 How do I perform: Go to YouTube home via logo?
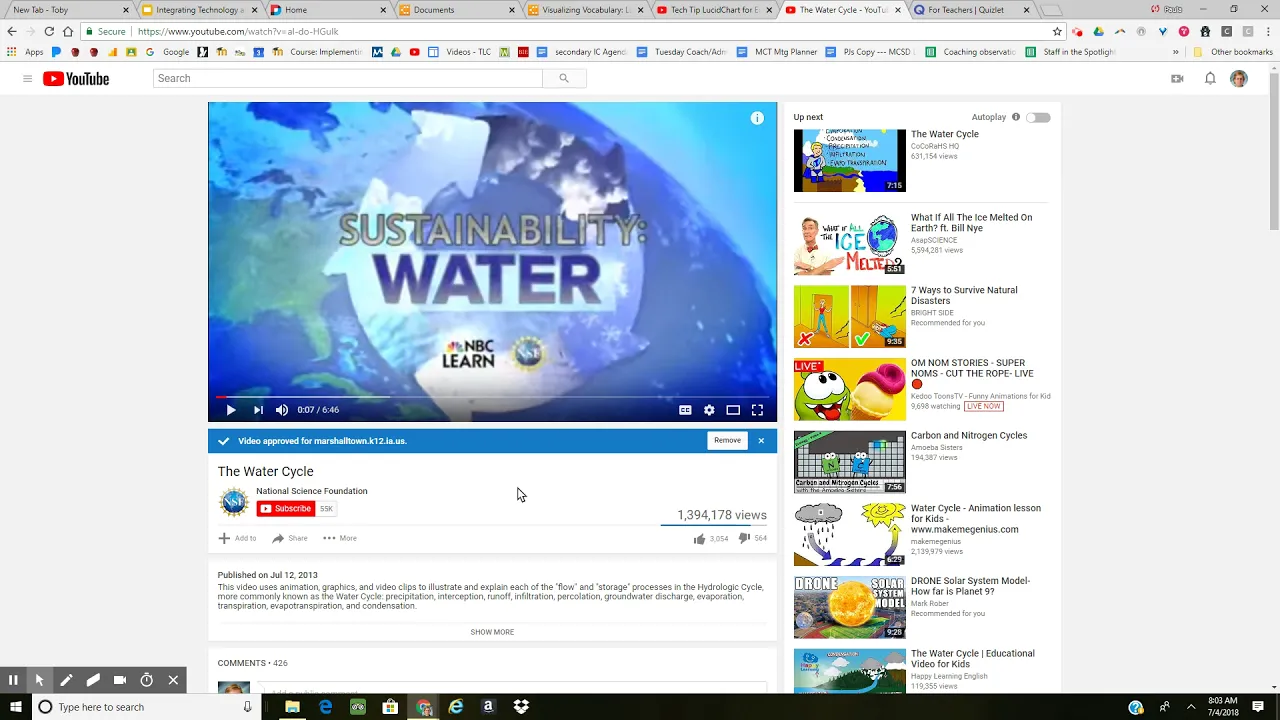coord(76,79)
